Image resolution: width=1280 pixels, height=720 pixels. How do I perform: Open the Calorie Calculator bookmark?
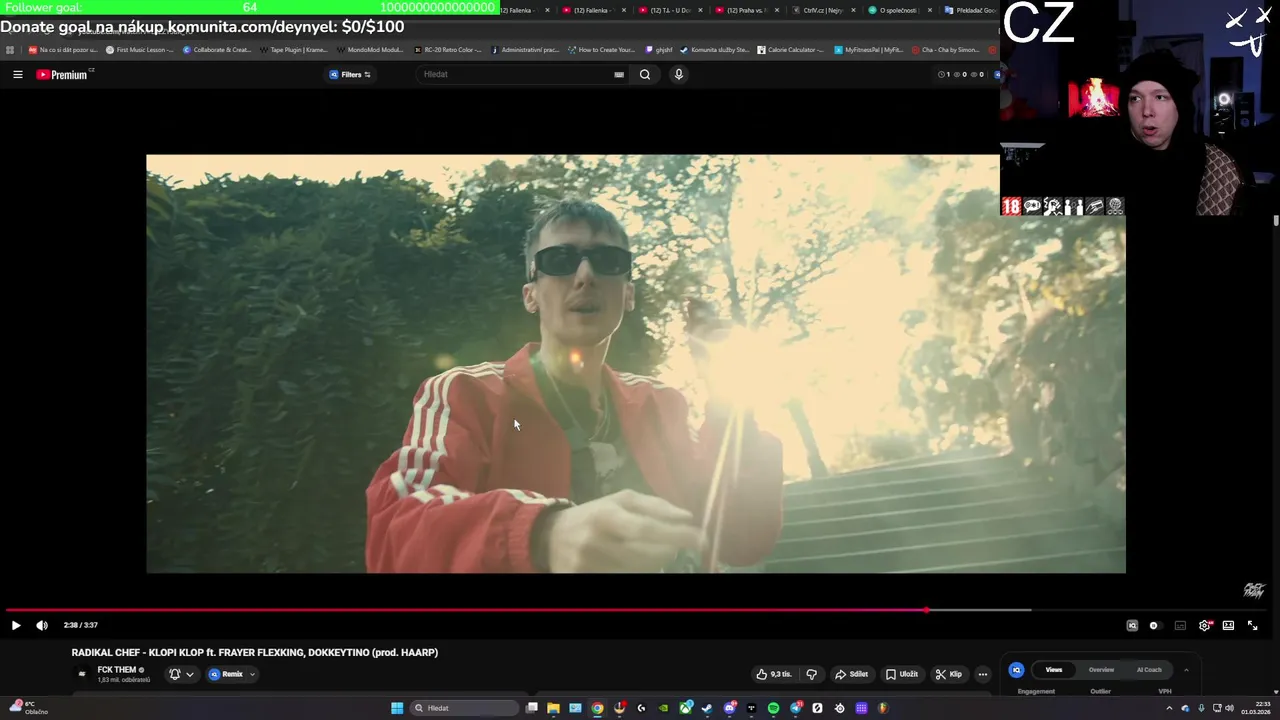click(791, 49)
